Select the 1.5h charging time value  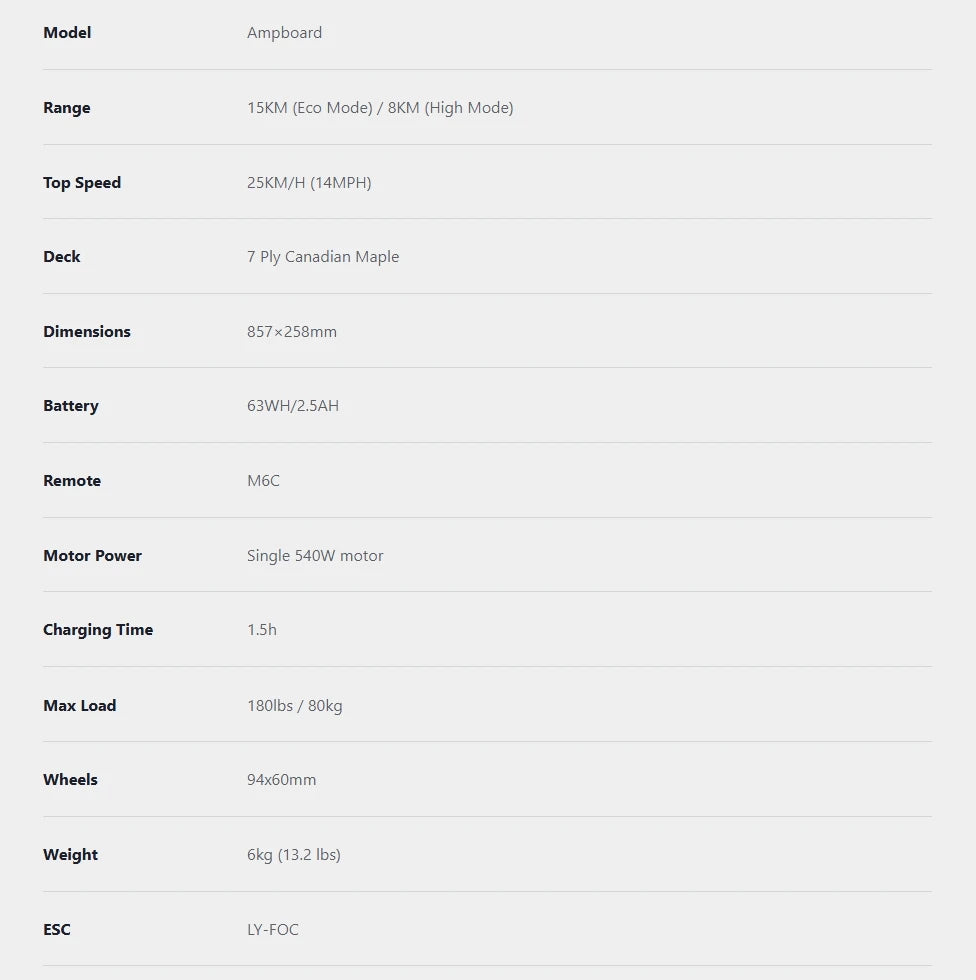[262, 630]
